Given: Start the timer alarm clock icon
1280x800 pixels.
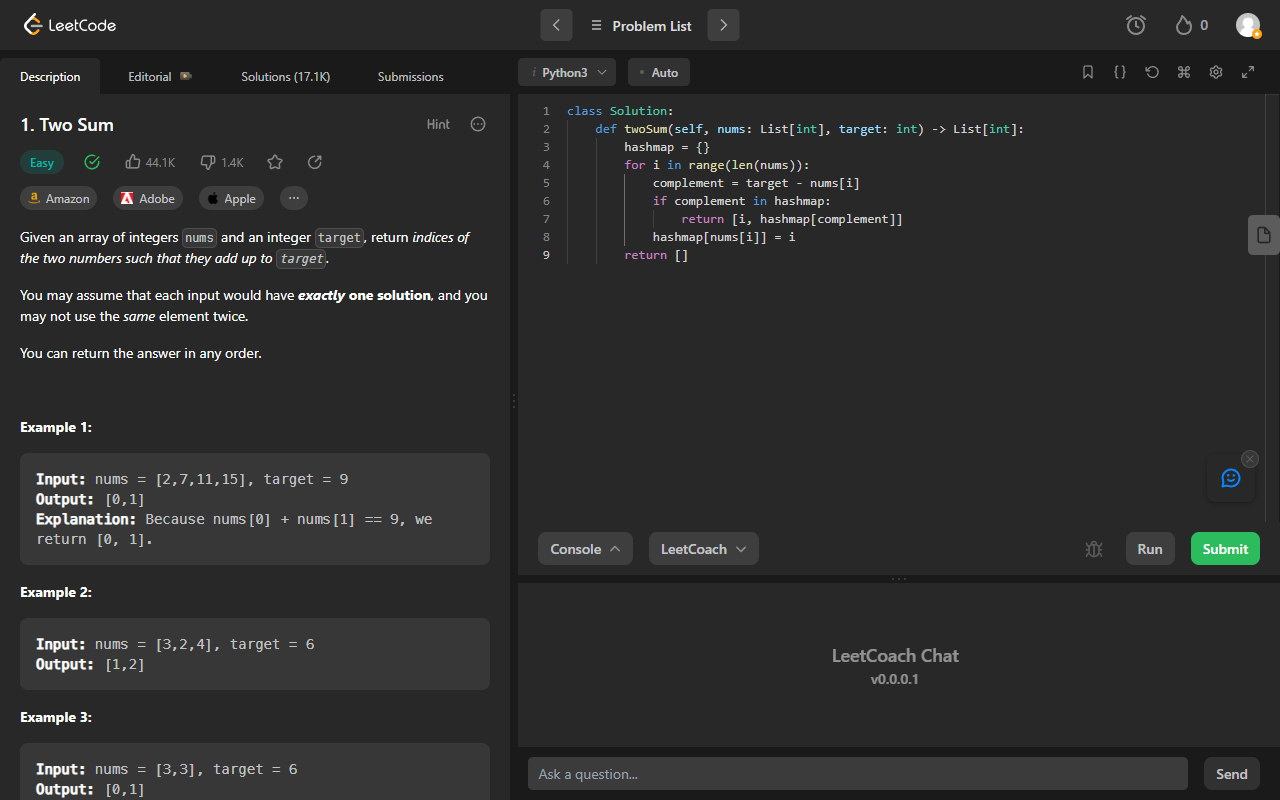Looking at the screenshot, I should (1136, 25).
